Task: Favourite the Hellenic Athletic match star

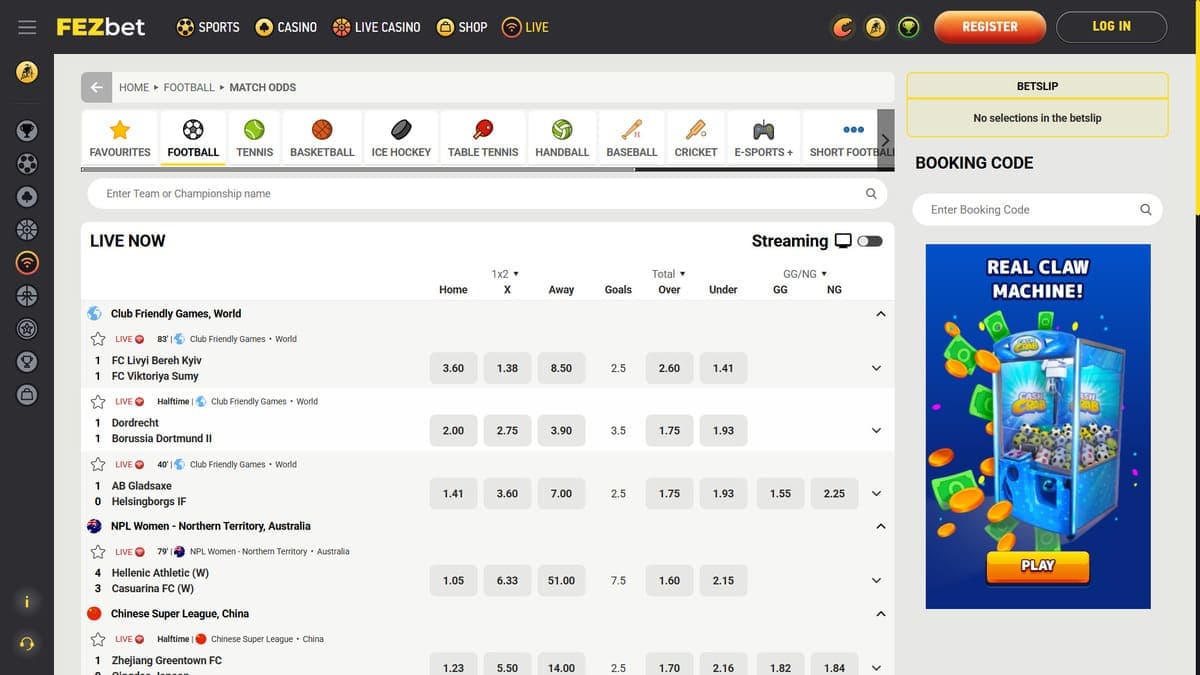Action: click(x=98, y=552)
